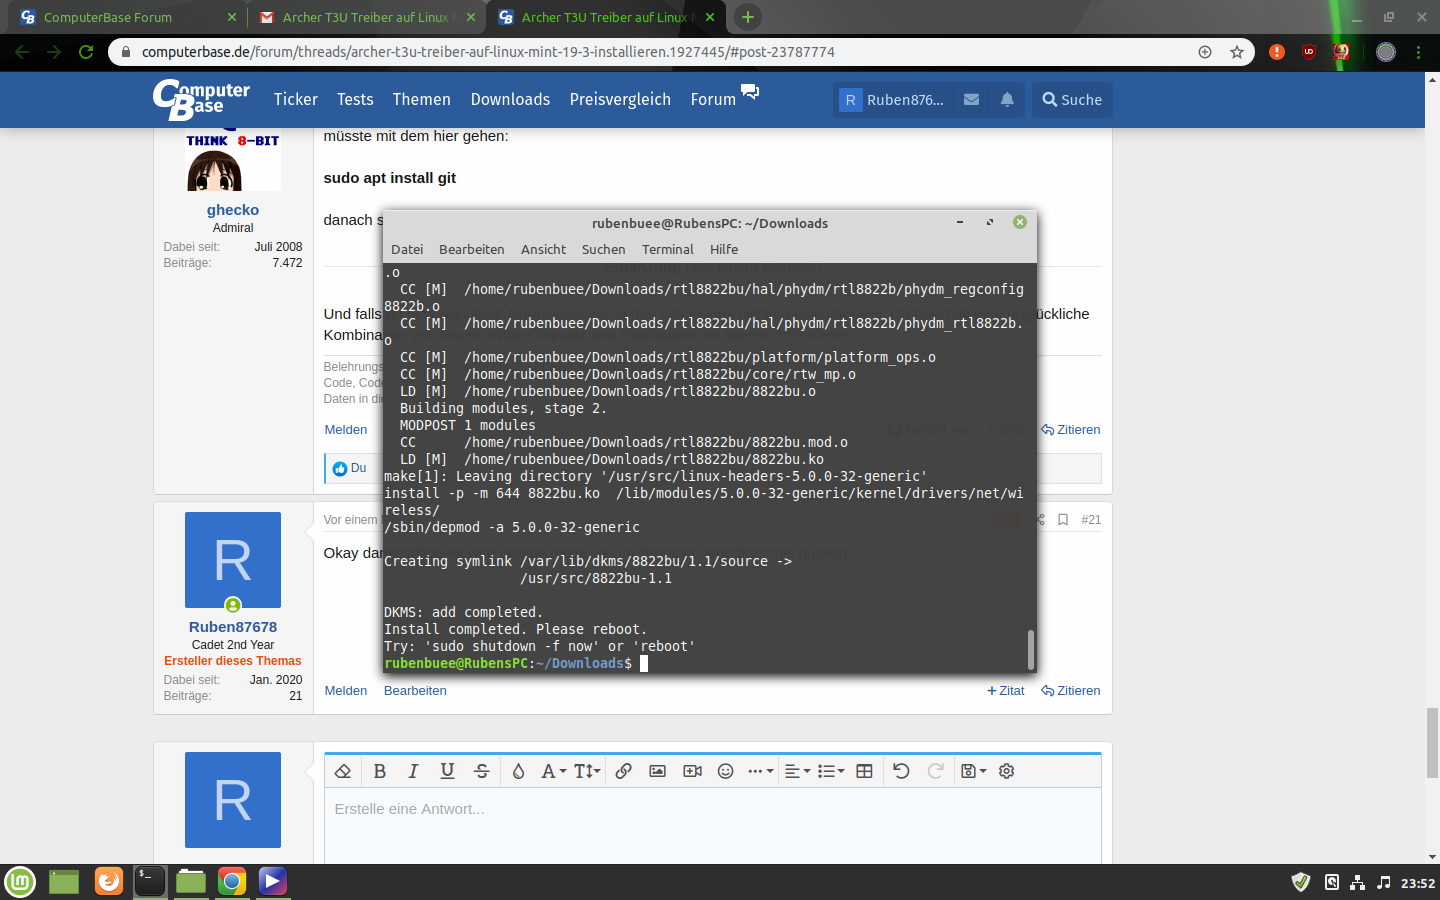1440x900 pixels.
Task: Toggle BB code mode gear icon
Action: point(1007,771)
